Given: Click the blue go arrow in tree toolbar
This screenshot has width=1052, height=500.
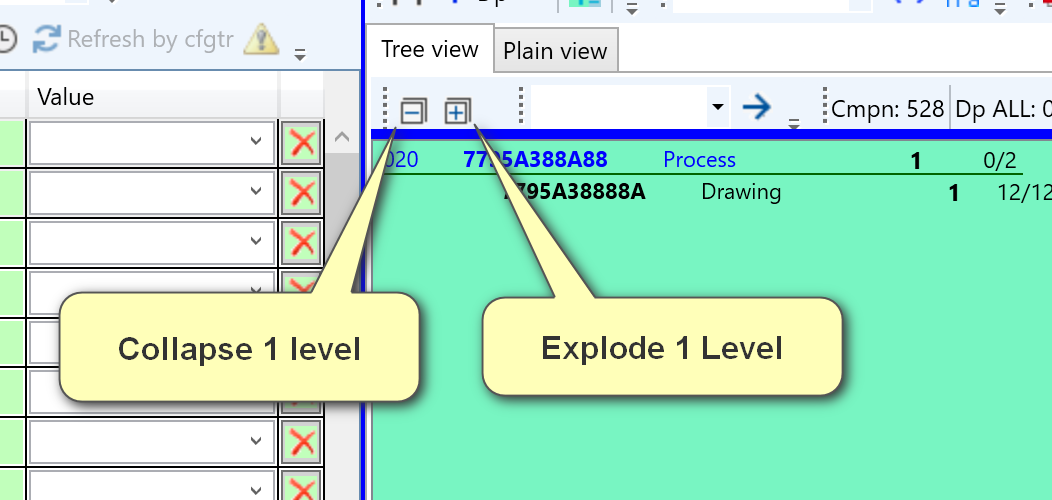Looking at the screenshot, I should (757, 107).
